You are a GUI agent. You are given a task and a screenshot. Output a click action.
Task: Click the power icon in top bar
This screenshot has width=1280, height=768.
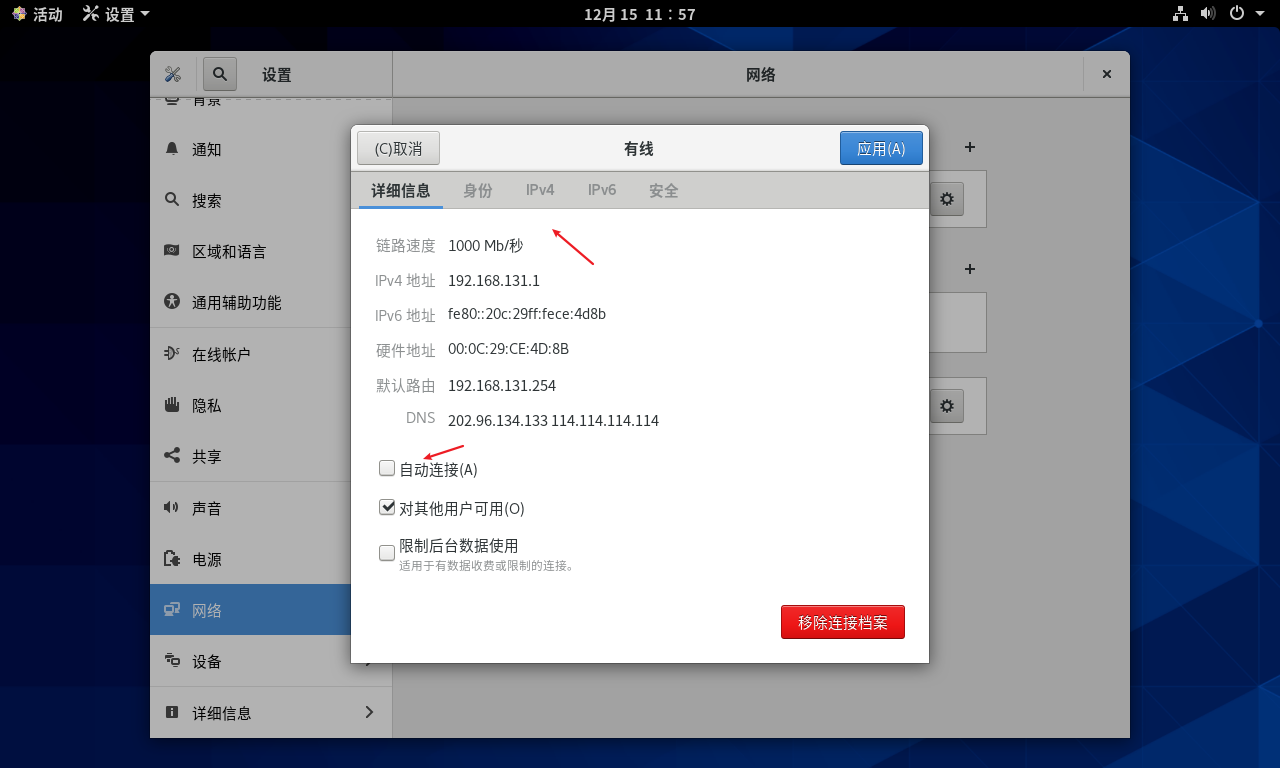pos(1237,14)
